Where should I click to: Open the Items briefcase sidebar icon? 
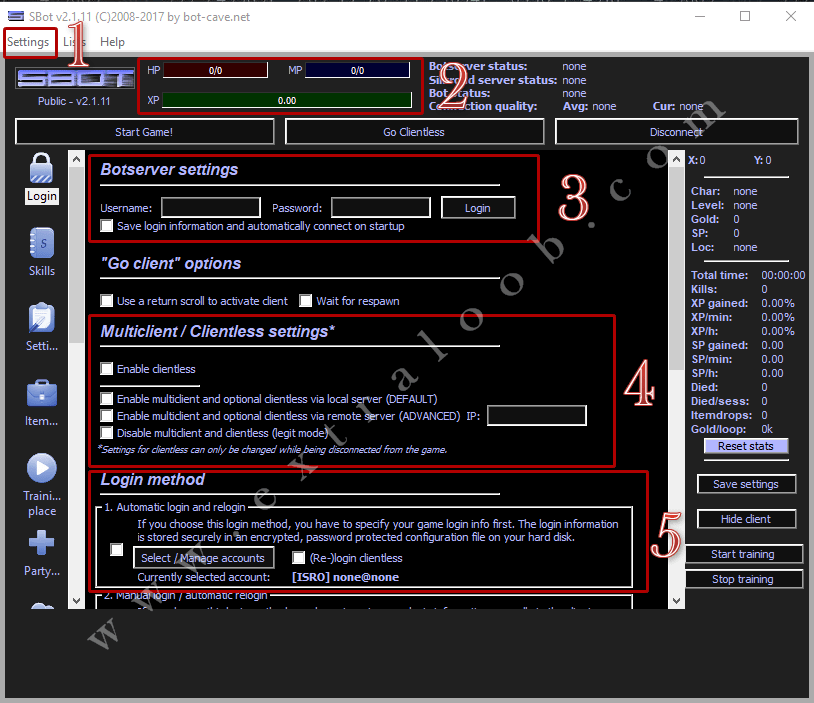pyautogui.click(x=42, y=393)
